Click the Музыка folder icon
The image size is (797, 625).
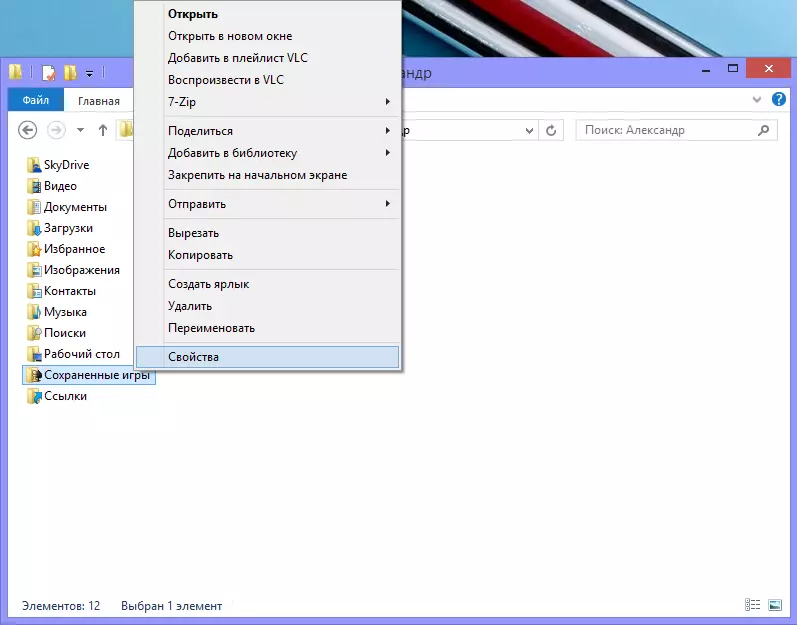point(34,312)
